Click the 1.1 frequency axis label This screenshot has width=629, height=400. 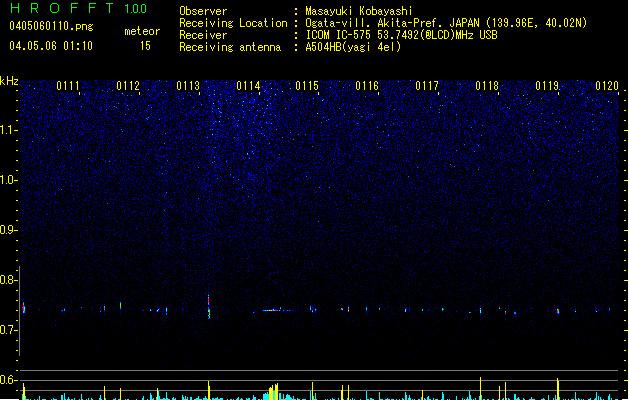pos(9,130)
